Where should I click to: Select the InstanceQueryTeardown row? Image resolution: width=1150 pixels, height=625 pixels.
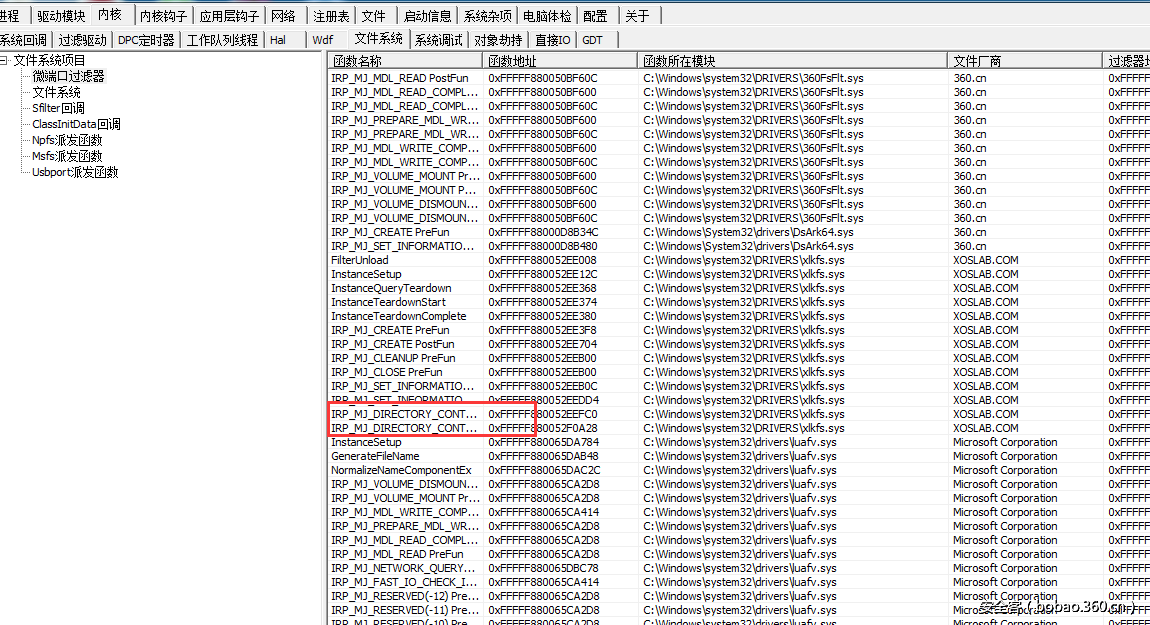391,288
